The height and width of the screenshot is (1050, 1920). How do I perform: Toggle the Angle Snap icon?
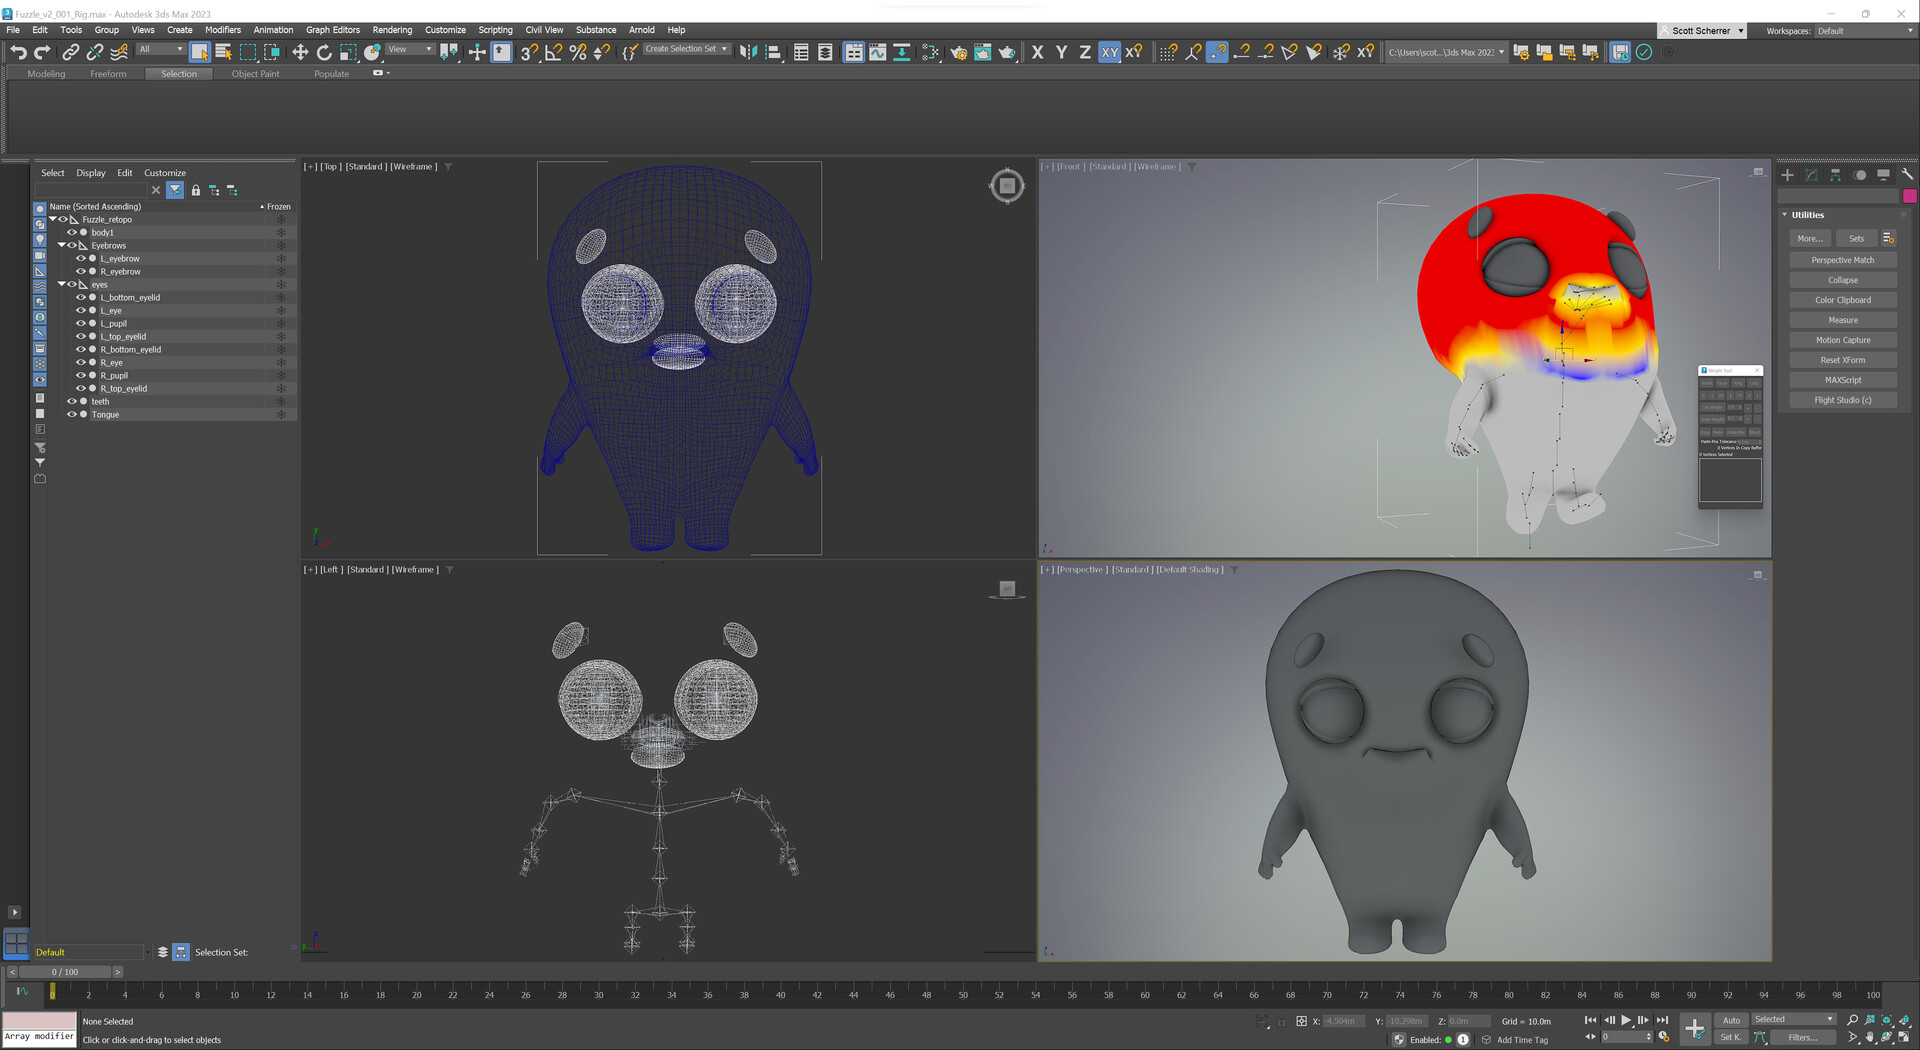(554, 52)
